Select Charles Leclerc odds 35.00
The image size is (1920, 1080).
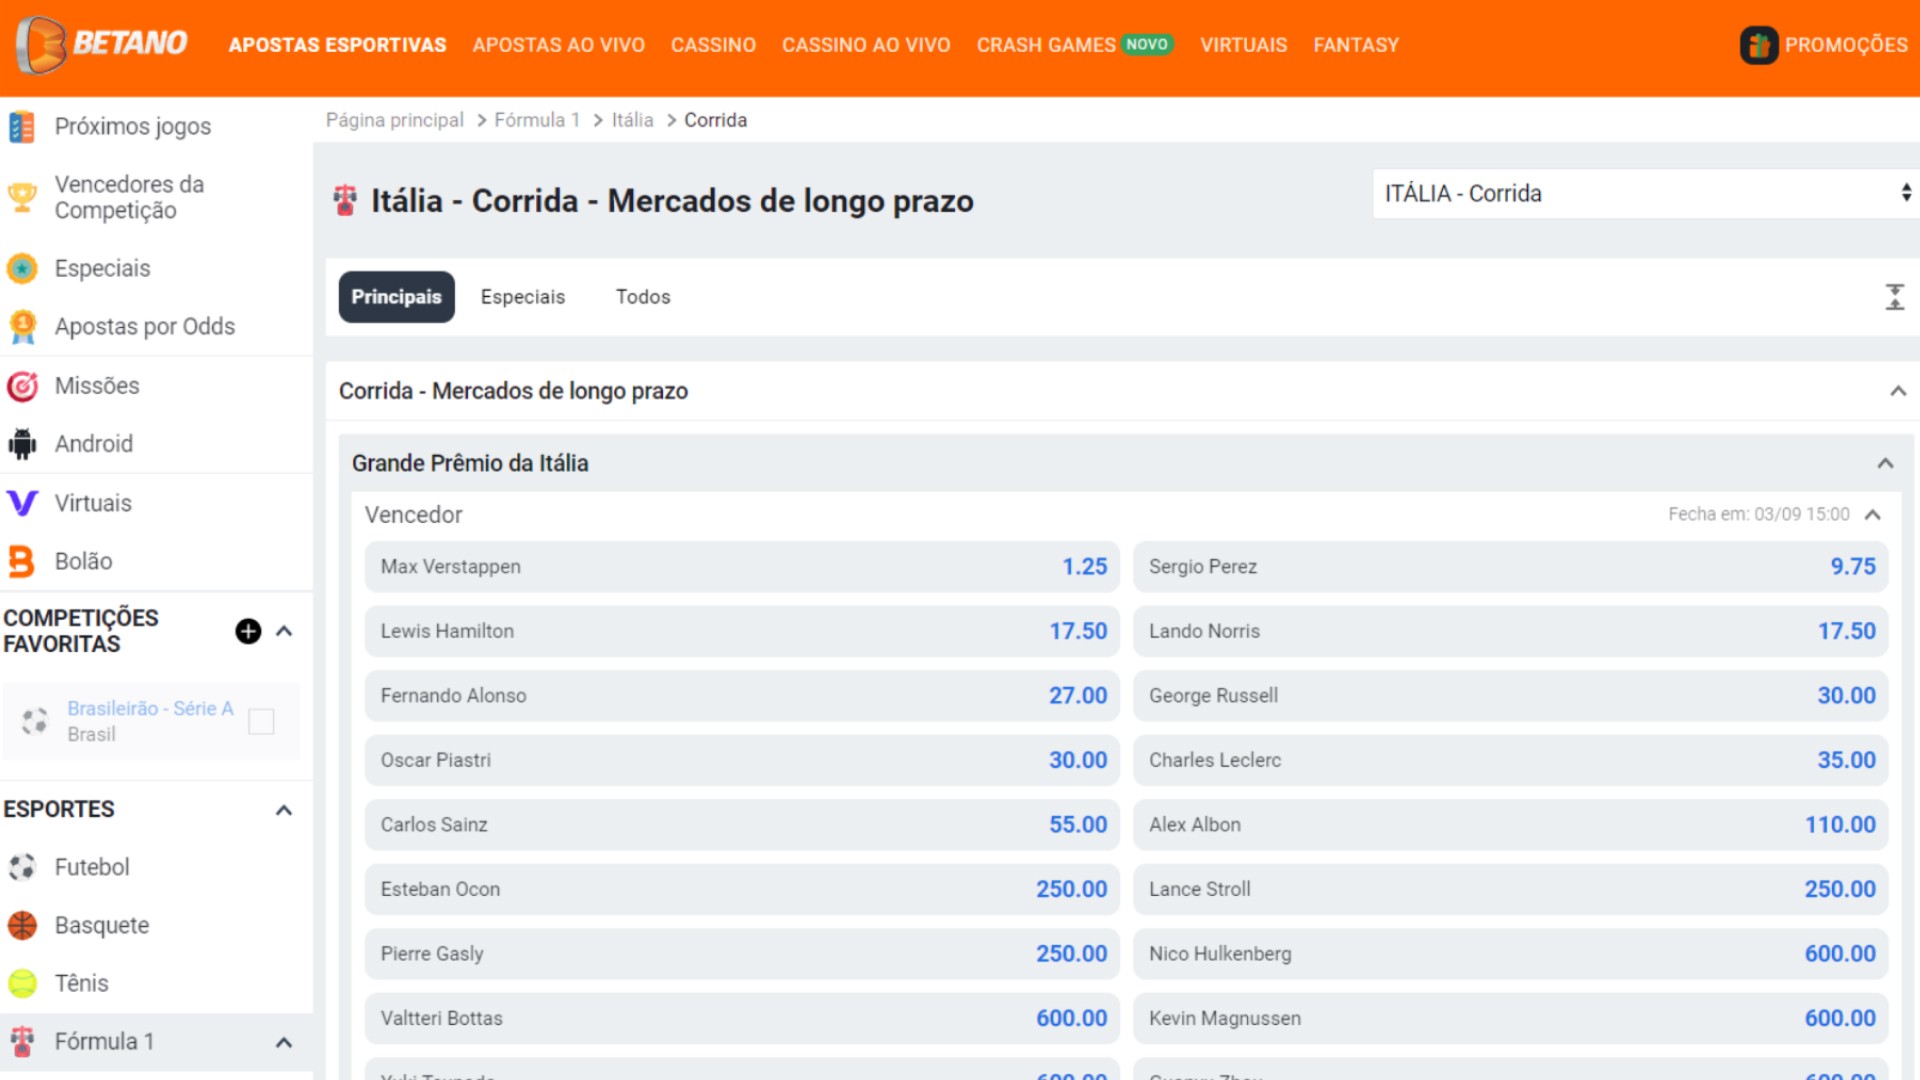click(x=1510, y=760)
